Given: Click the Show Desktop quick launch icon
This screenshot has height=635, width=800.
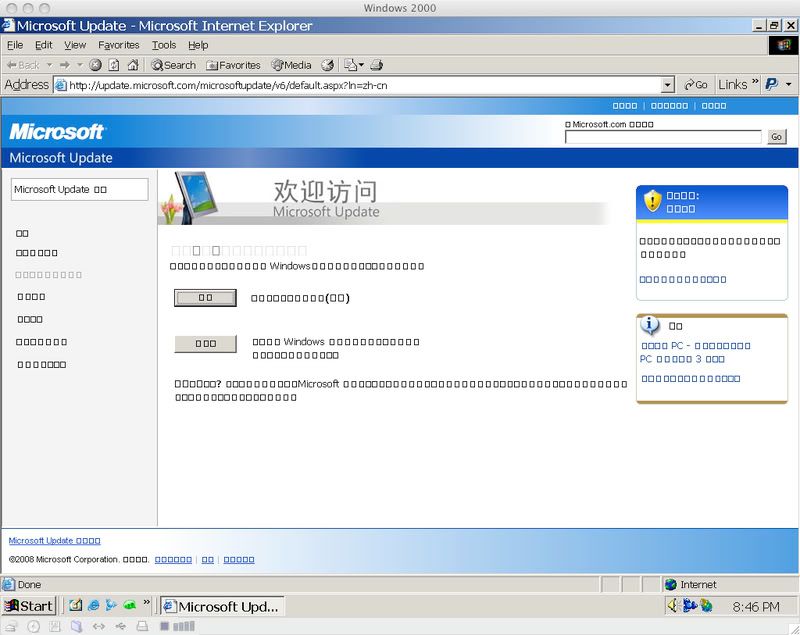Looking at the screenshot, I should (x=76, y=605).
